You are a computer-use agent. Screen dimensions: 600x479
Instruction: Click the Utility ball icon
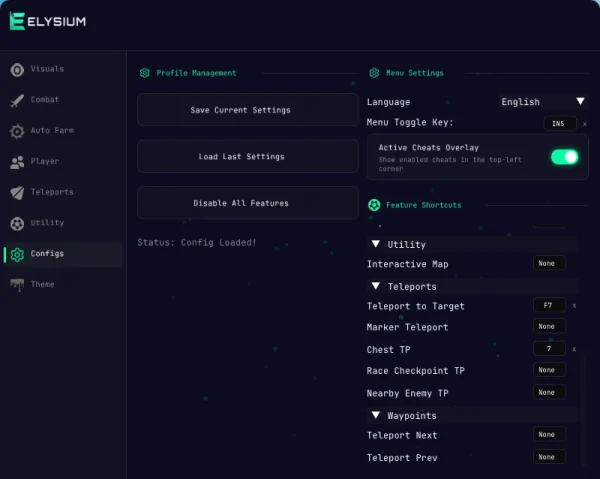[x=17, y=223]
